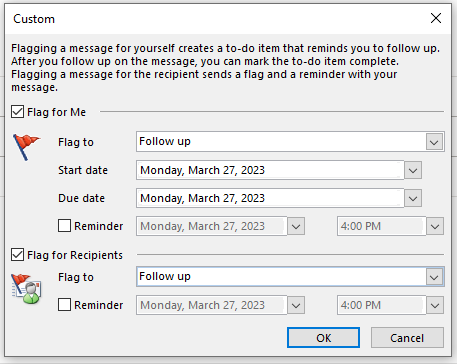The width and height of the screenshot is (457, 364).
Task: Click into the Due date field
Action: click(x=270, y=198)
